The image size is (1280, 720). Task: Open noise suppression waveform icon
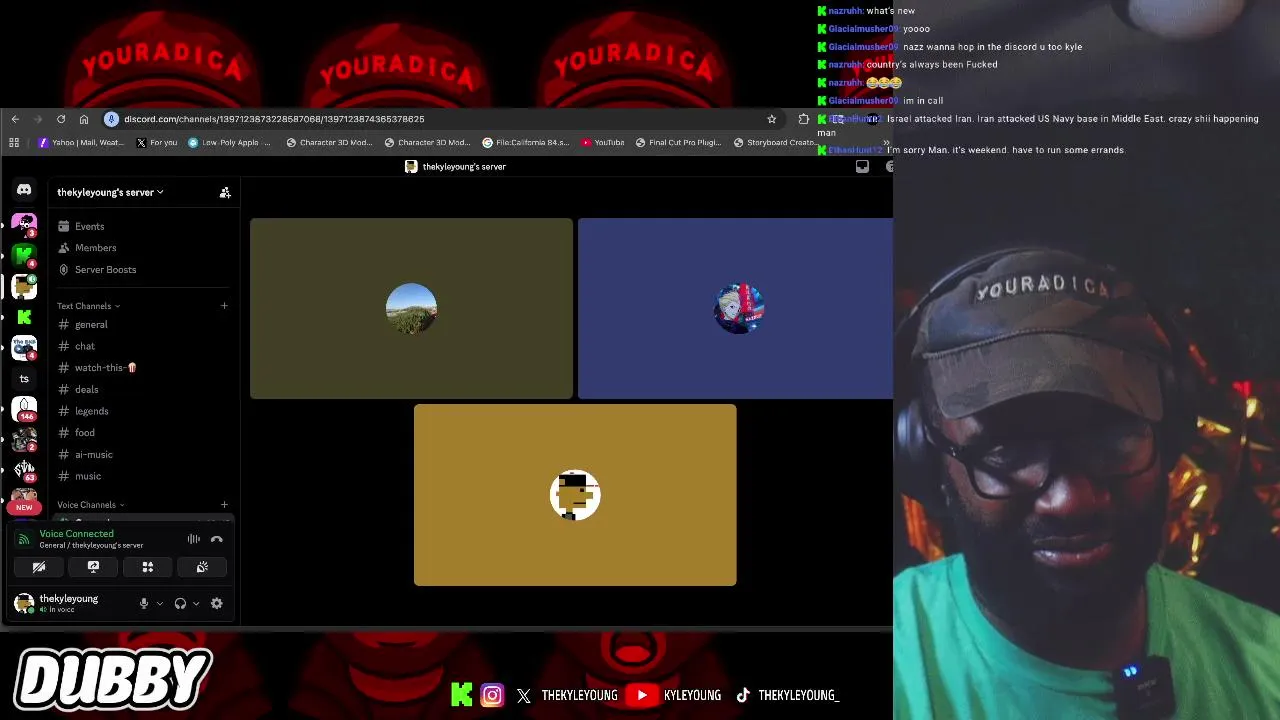[194, 539]
